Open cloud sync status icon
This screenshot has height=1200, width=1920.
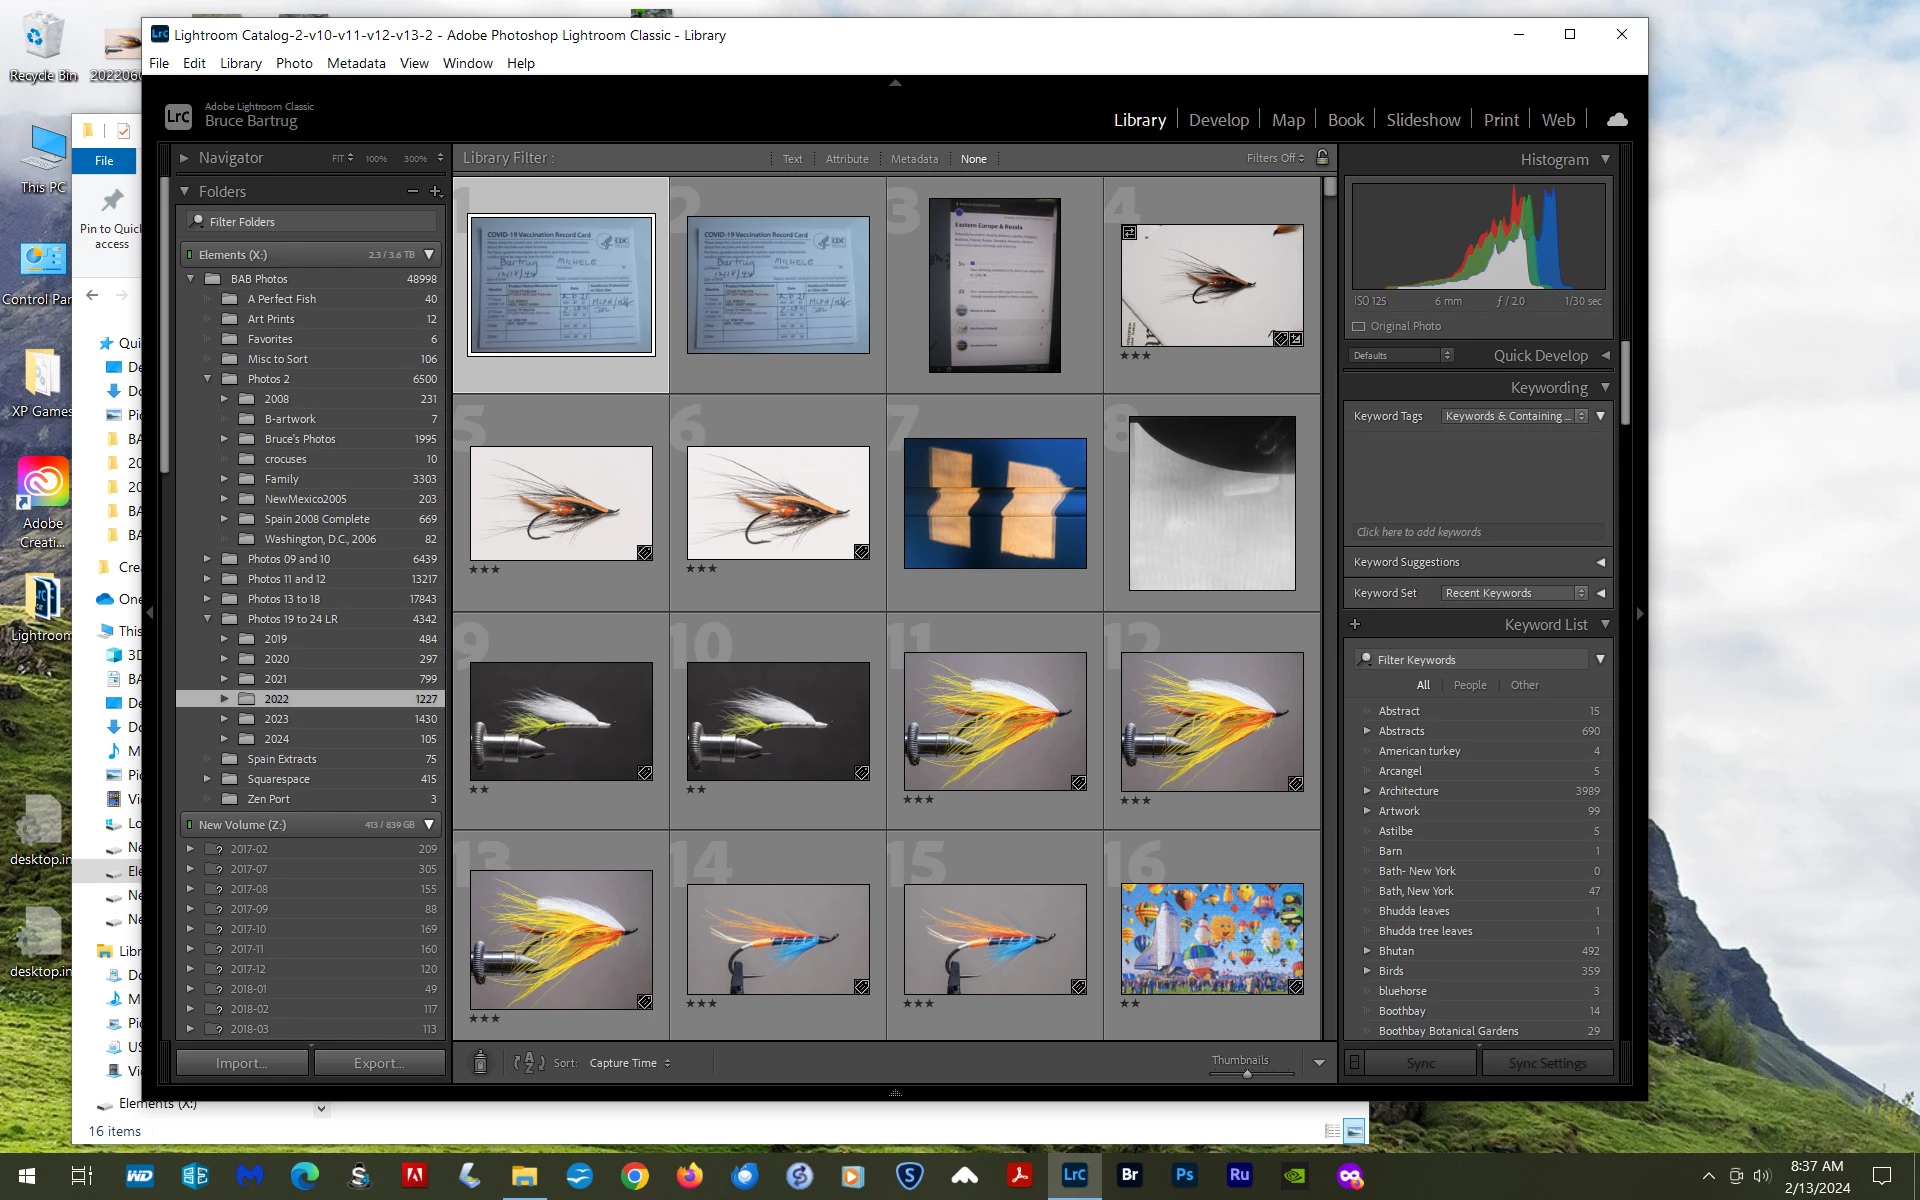[x=1616, y=120]
